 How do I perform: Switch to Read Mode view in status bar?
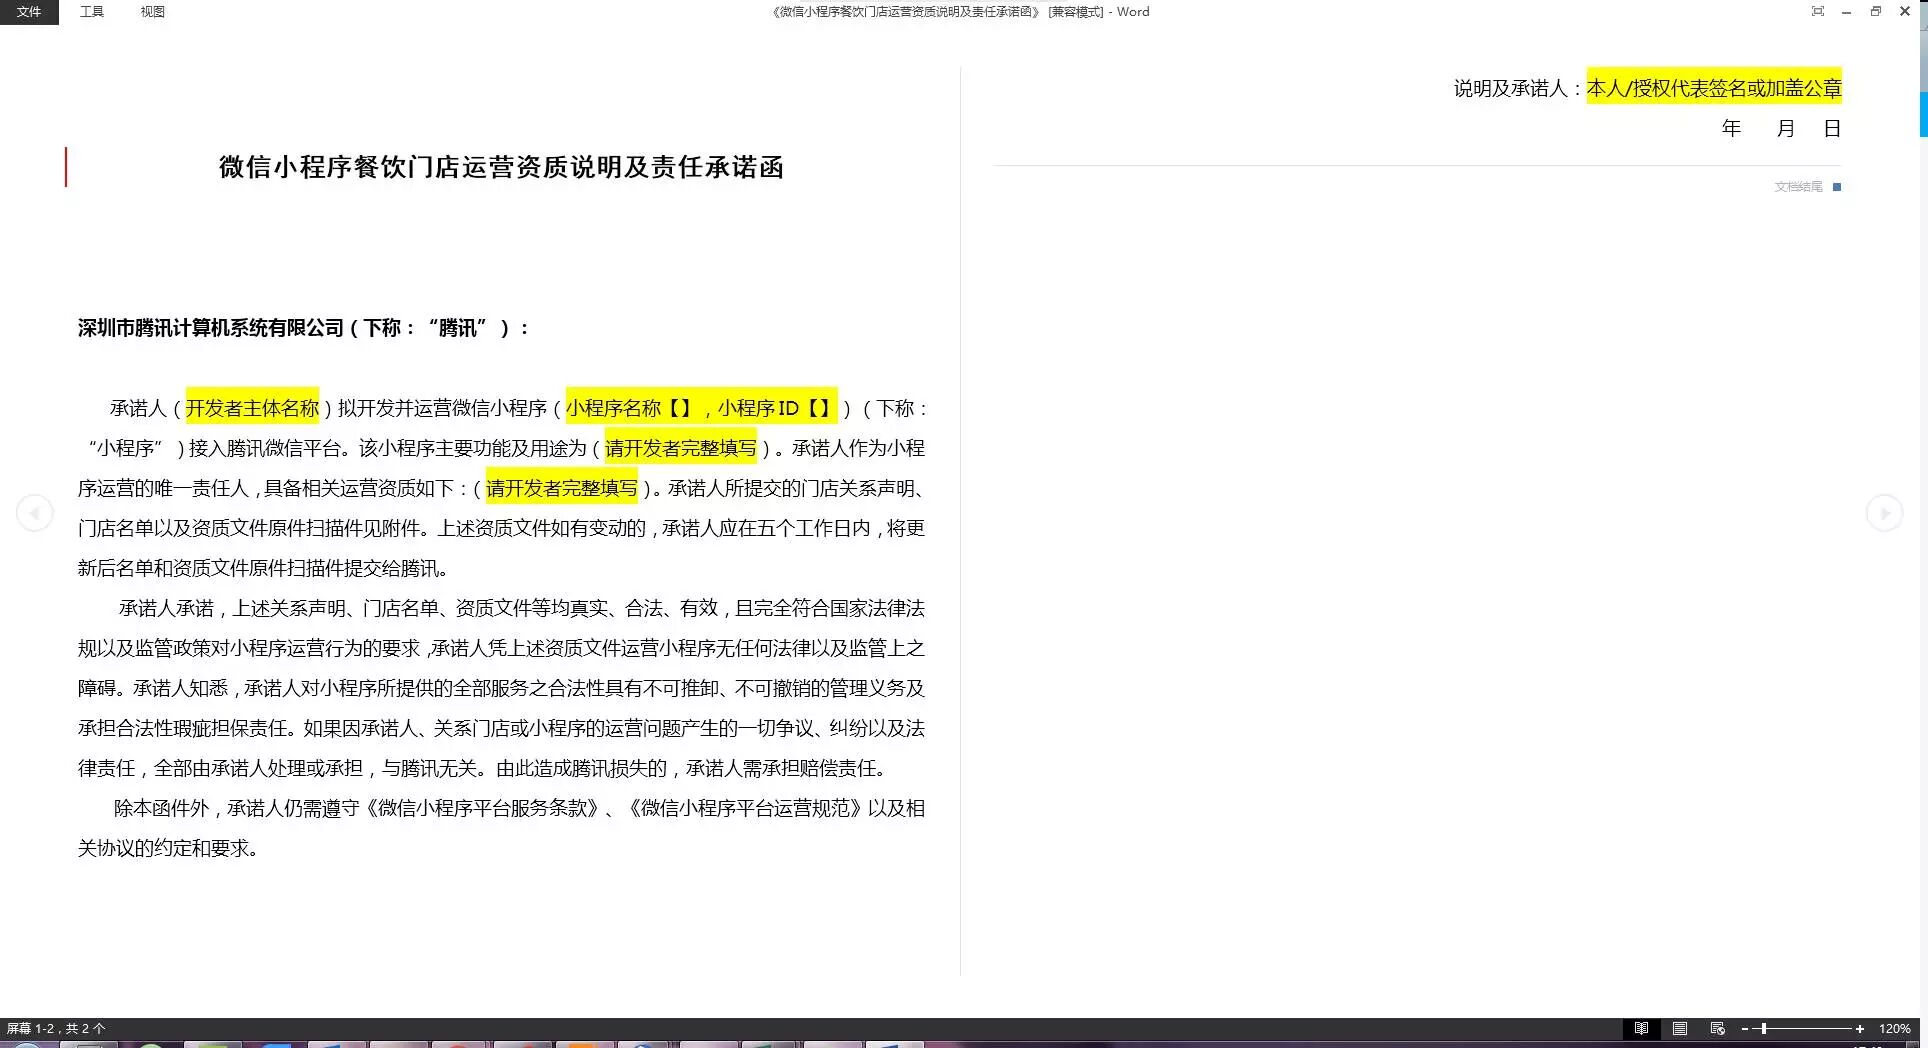point(1641,1028)
